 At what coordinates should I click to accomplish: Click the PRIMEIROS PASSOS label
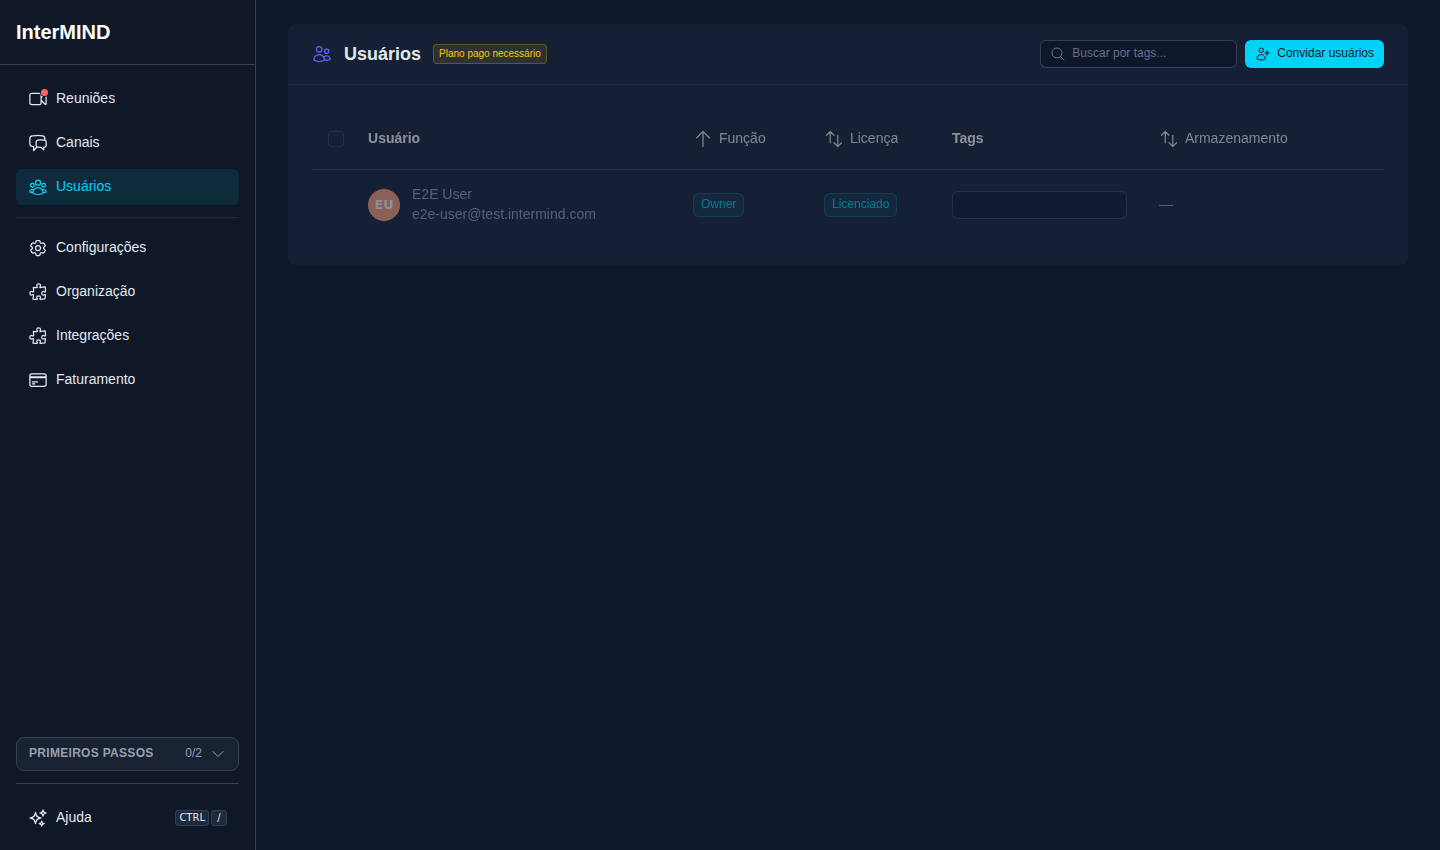pyautogui.click(x=91, y=754)
